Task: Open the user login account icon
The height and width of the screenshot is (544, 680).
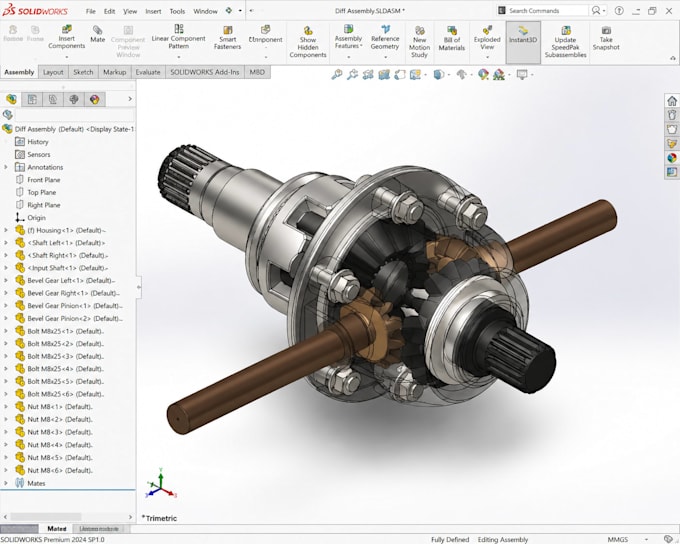Action: [596, 10]
